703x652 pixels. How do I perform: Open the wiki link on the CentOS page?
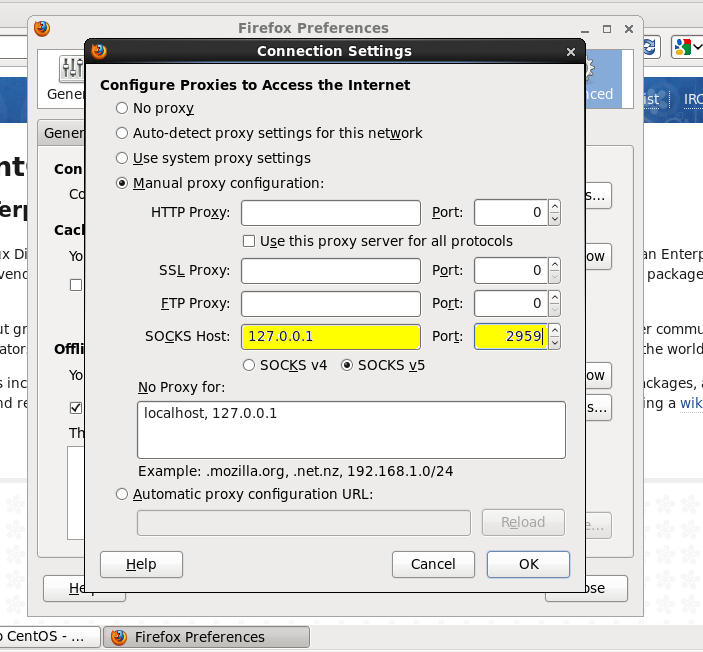tap(691, 403)
